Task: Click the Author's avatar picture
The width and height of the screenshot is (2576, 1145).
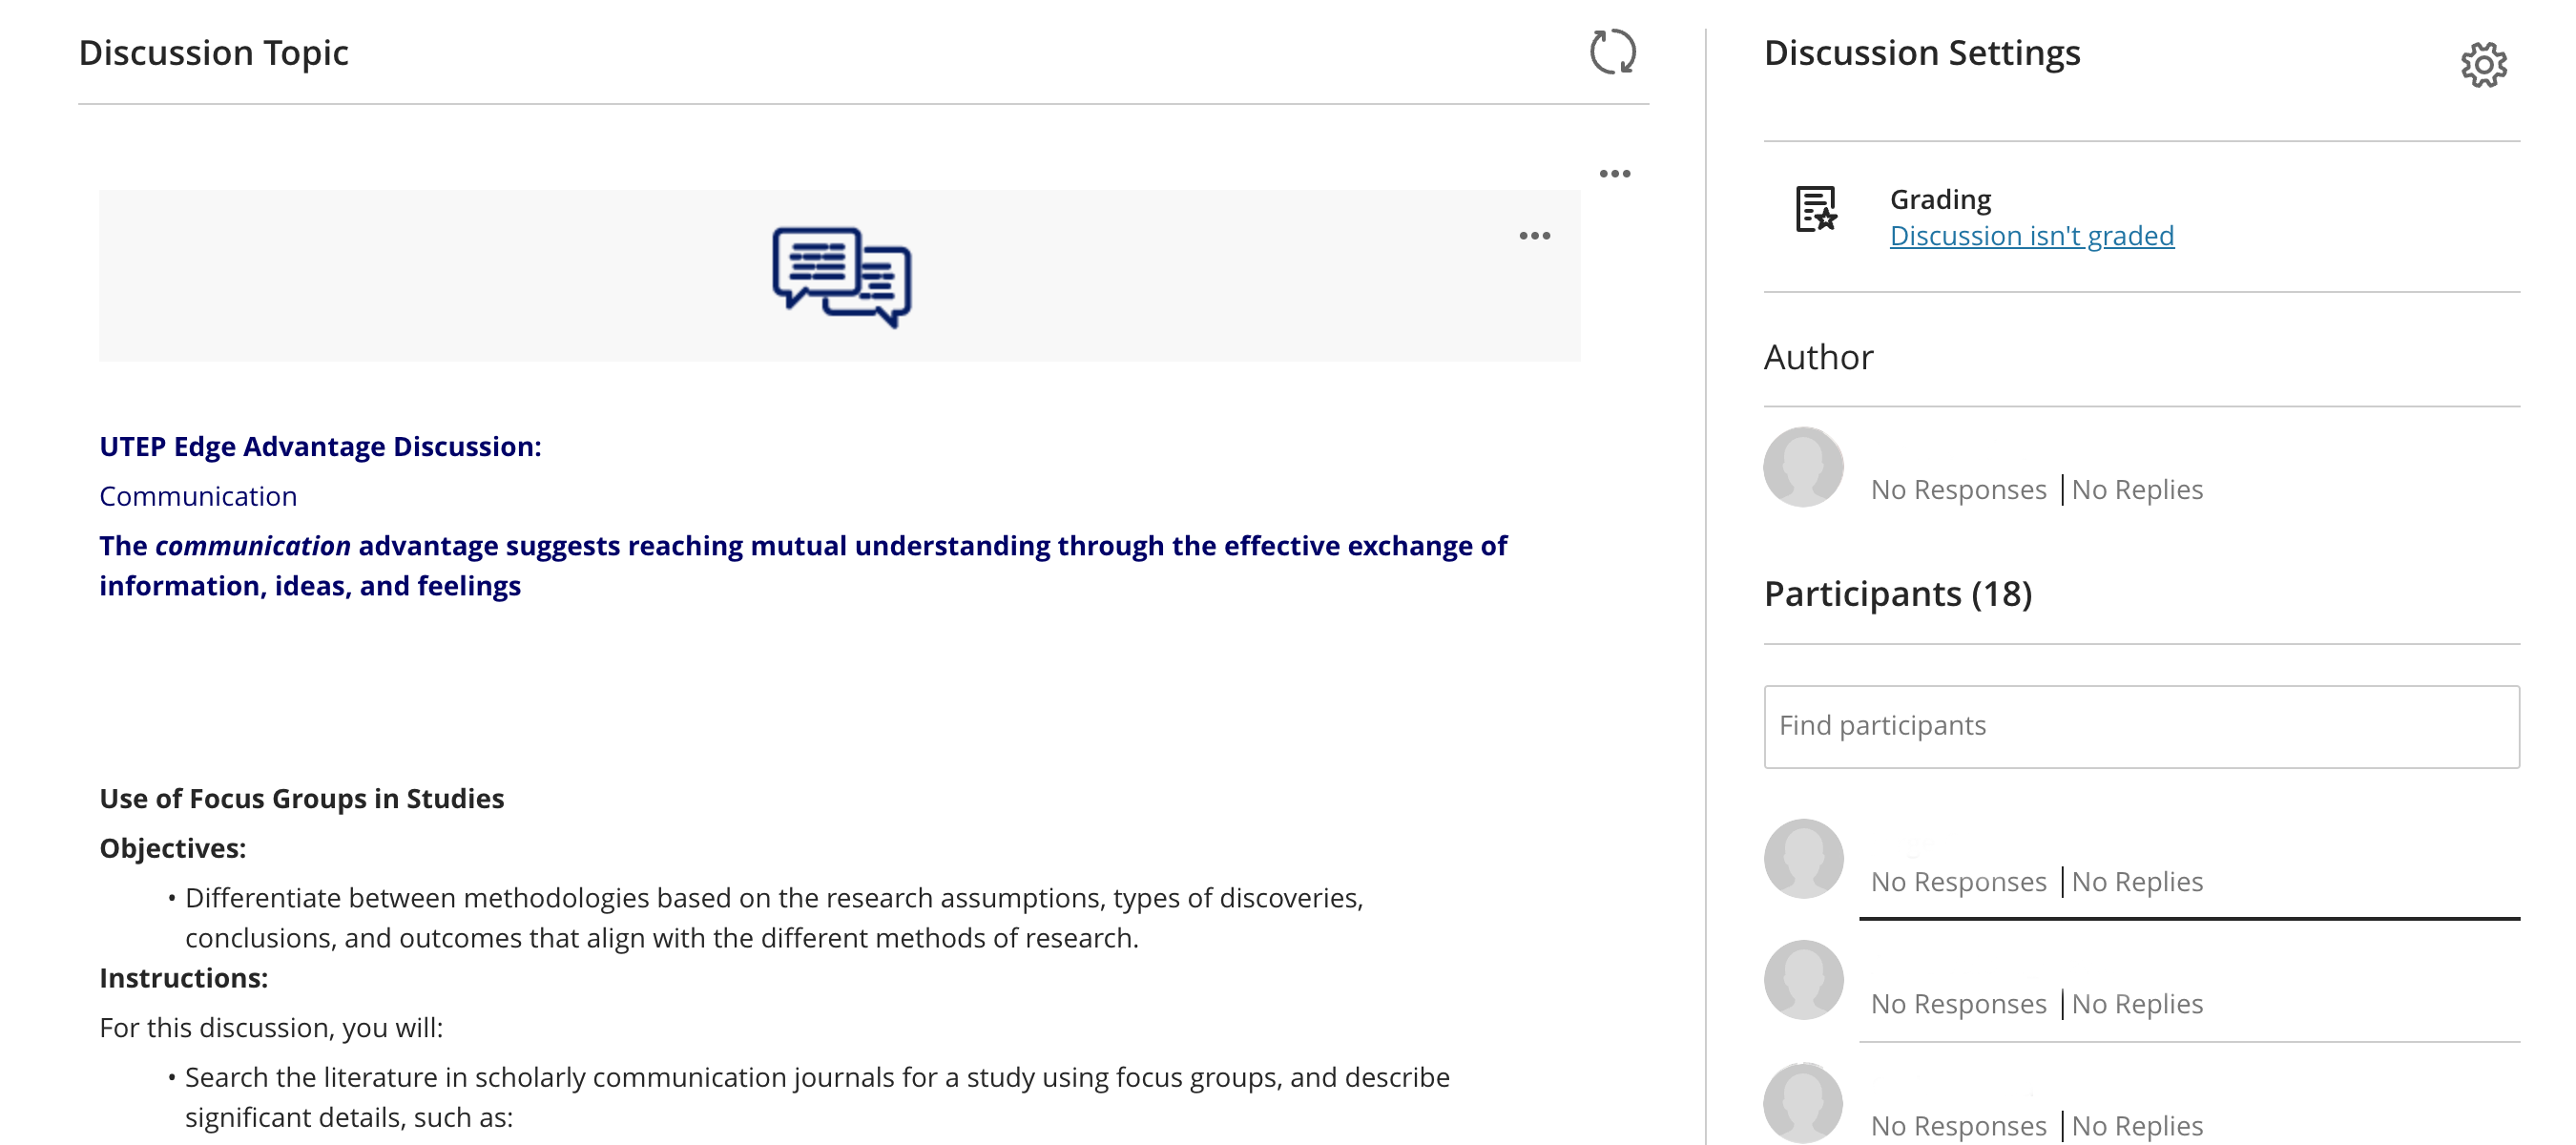Action: tap(1803, 467)
